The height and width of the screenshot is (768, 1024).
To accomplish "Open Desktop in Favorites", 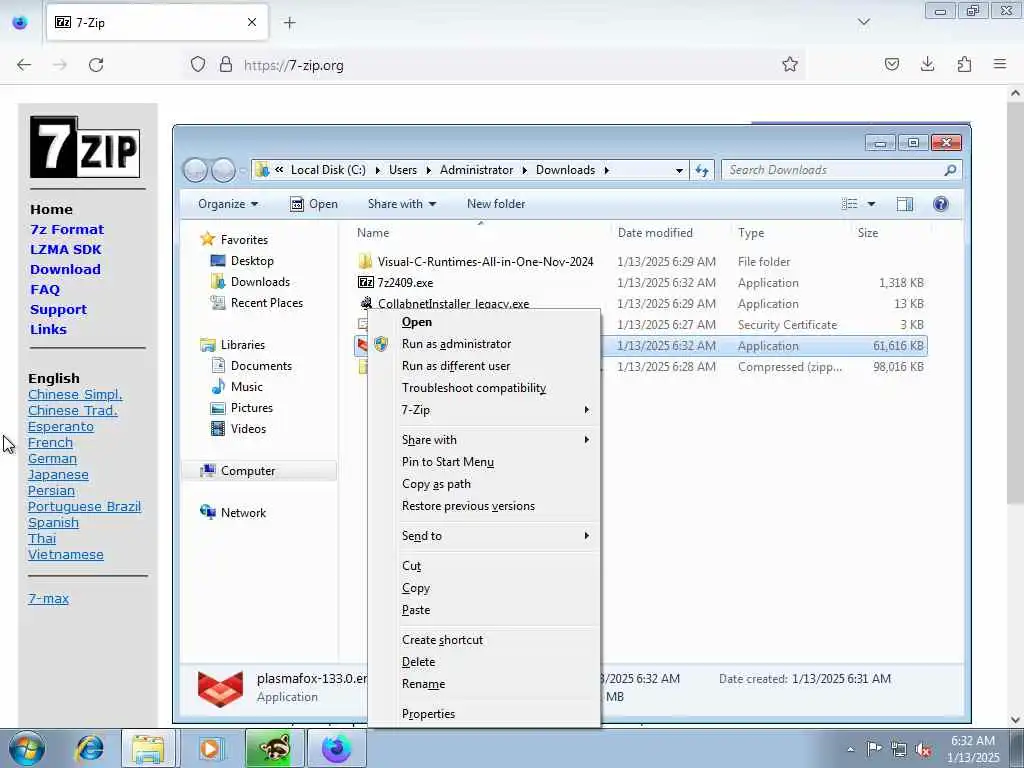I will tap(252, 261).
